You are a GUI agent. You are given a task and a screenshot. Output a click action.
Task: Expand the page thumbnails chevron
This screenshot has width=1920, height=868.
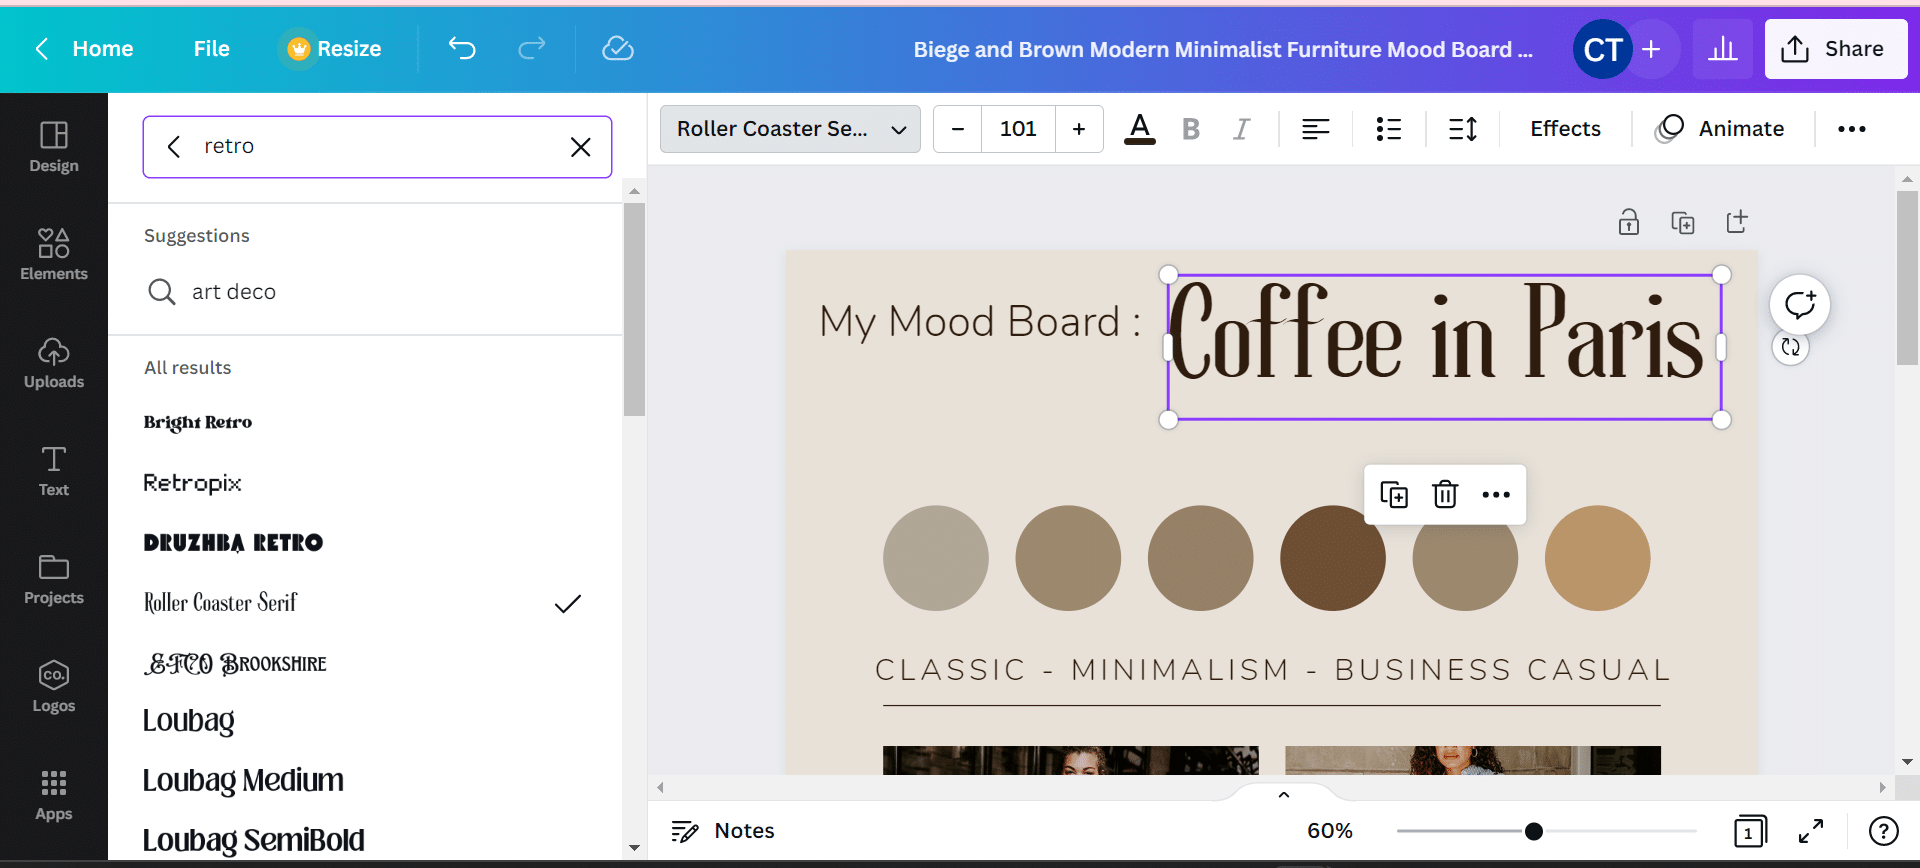tap(1284, 794)
